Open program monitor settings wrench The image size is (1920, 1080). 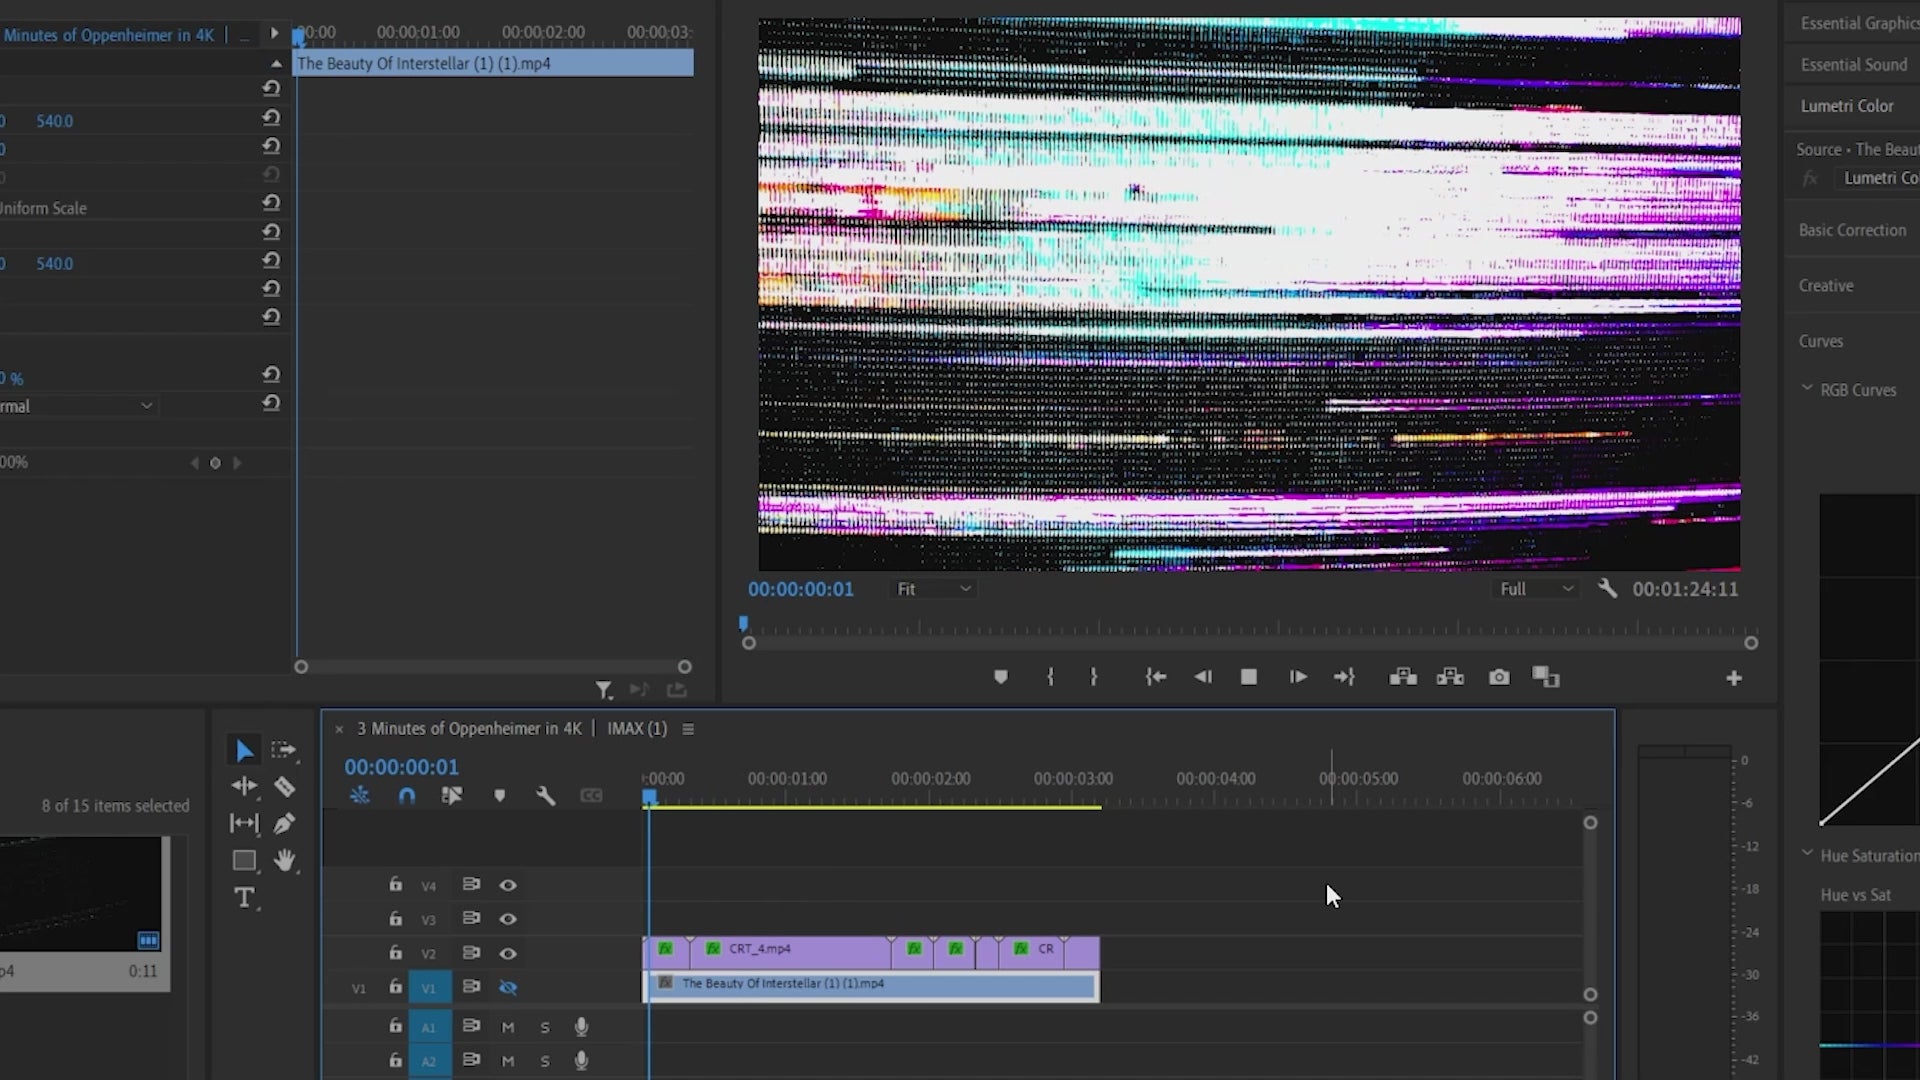pyautogui.click(x=1607, y=588)
